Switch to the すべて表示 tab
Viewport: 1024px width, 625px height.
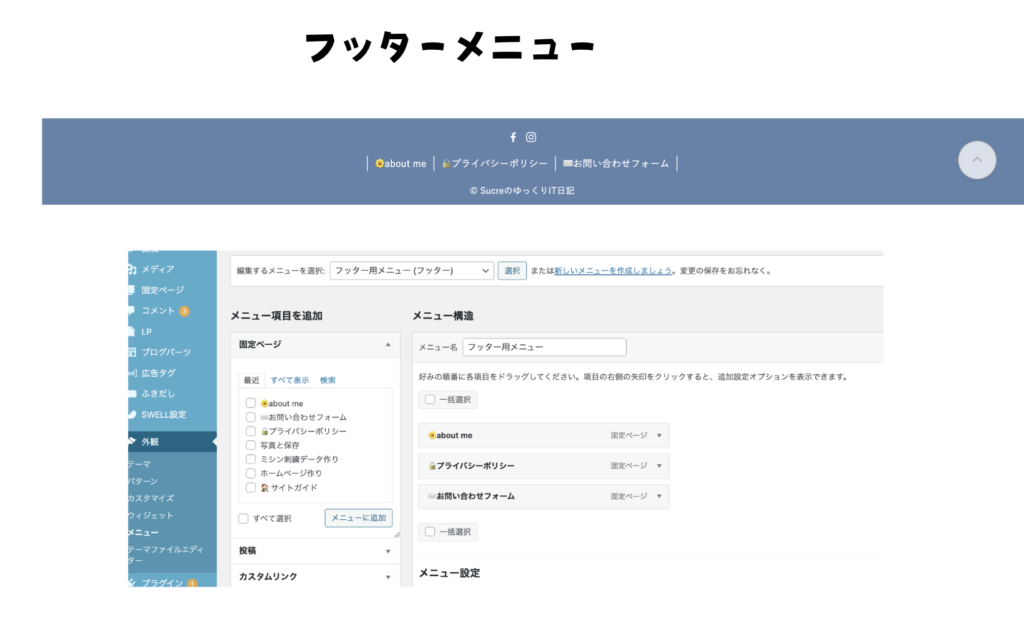290,381
